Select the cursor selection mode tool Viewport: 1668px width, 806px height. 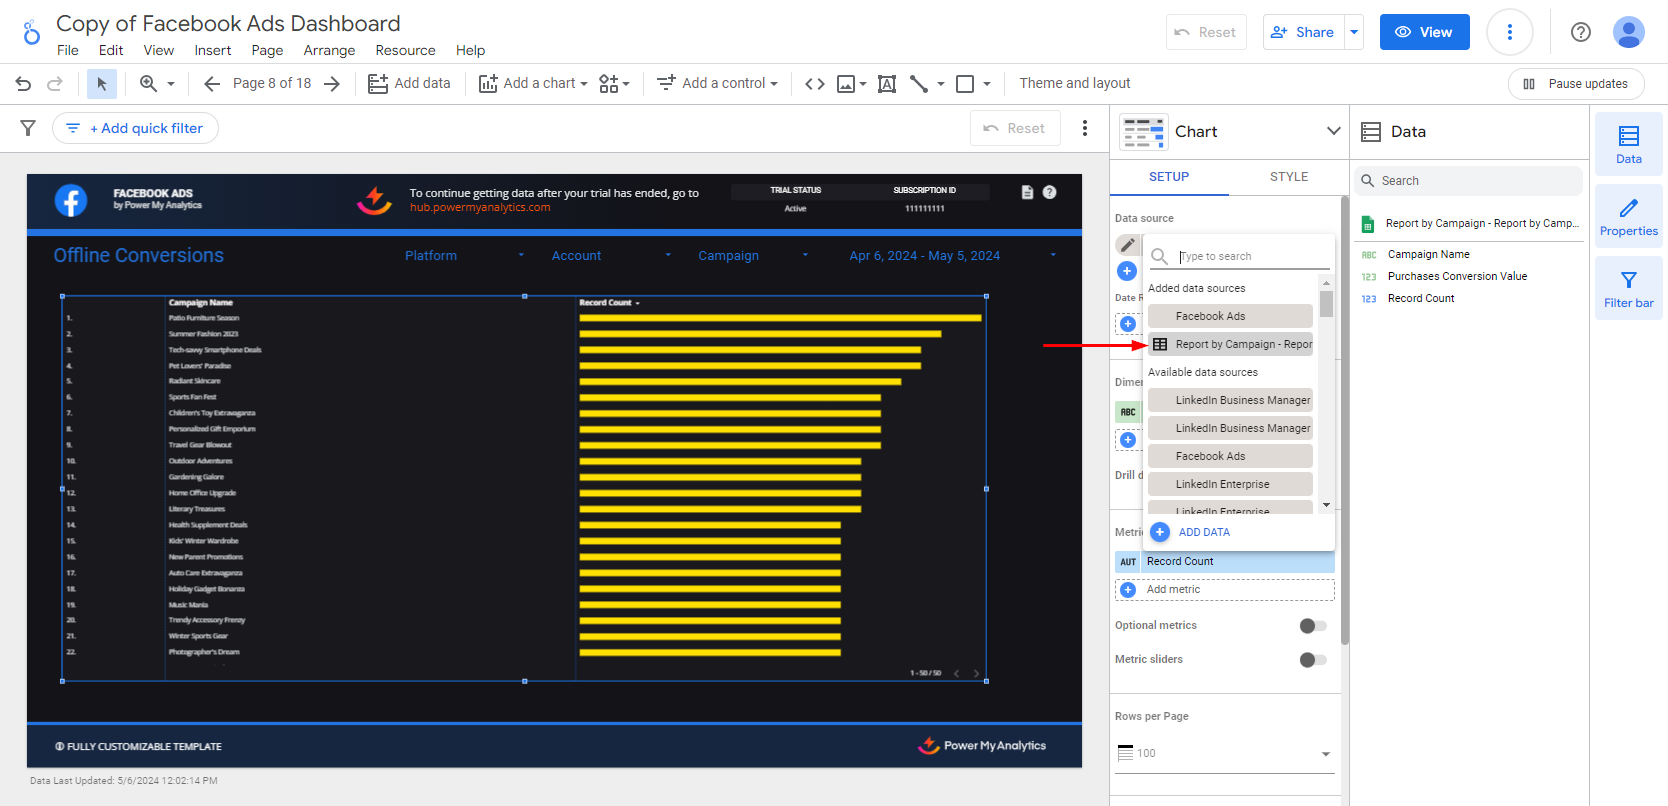[x=101, y=84]
